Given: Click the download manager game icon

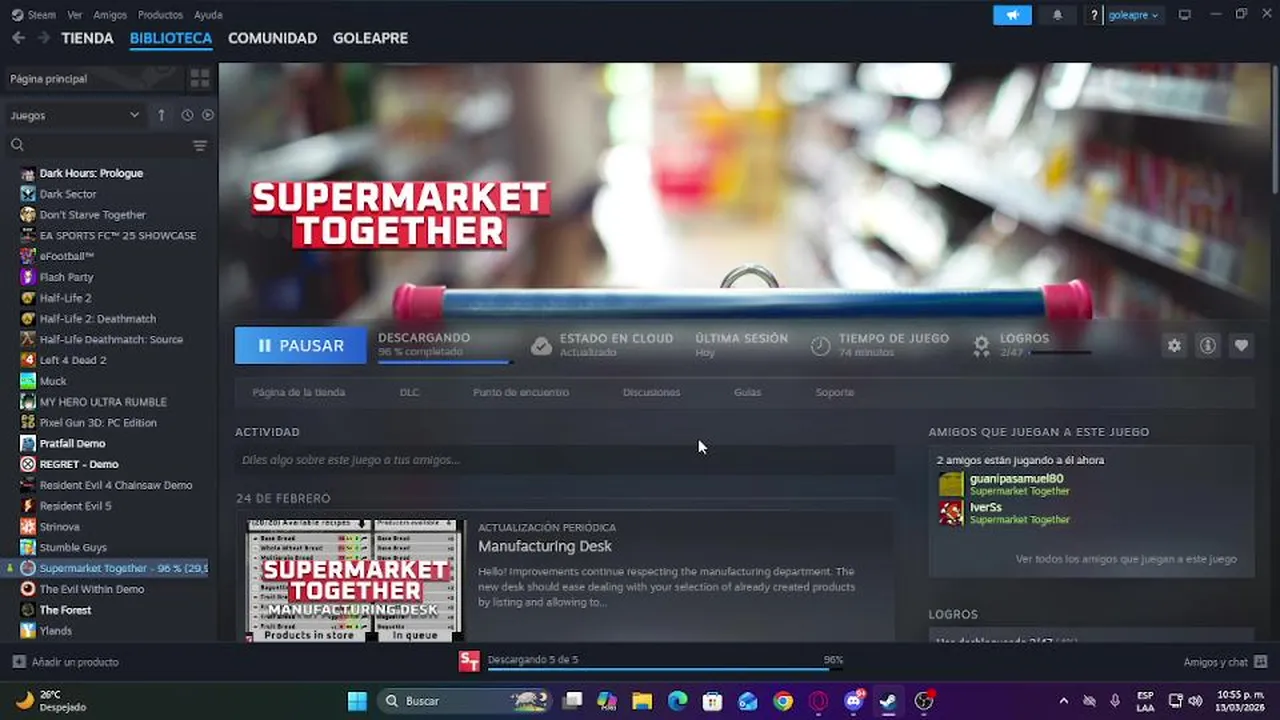Looking at the screenshot, I should tap(469, 661).
